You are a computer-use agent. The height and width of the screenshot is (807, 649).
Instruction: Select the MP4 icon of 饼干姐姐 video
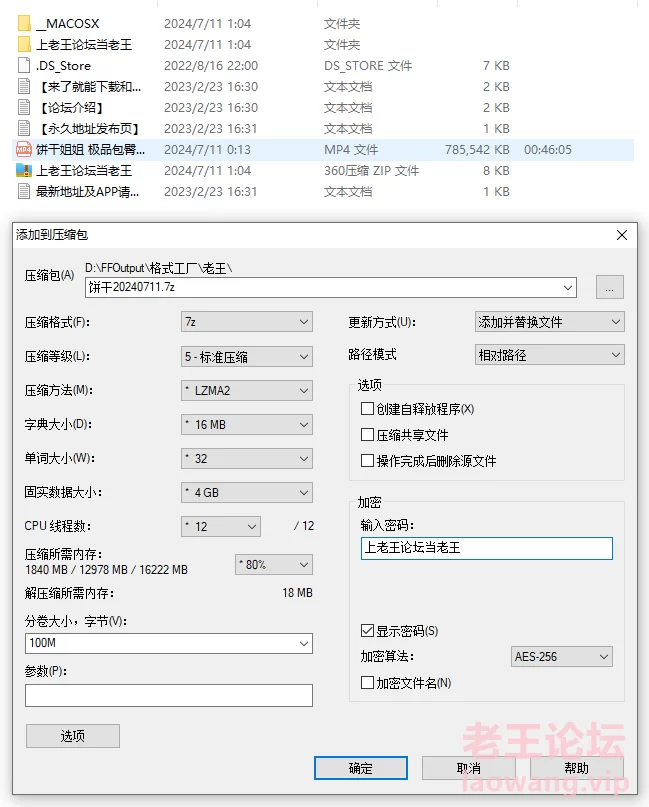coord(24,150)
